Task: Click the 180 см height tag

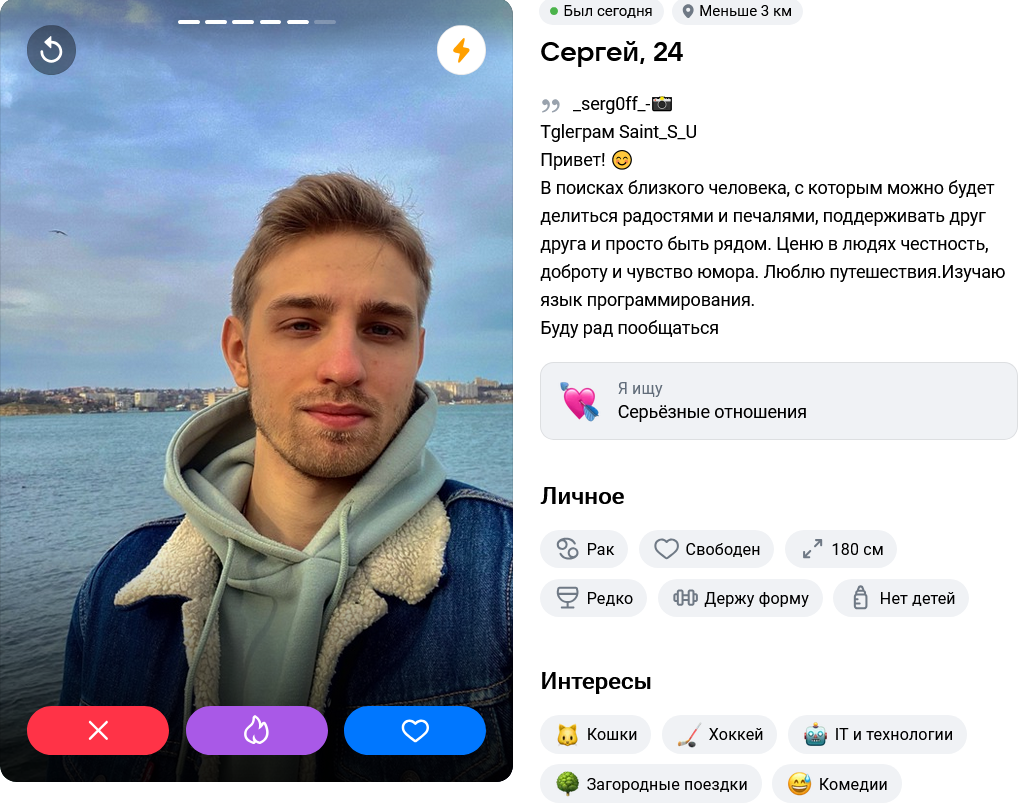Action: 841,549
